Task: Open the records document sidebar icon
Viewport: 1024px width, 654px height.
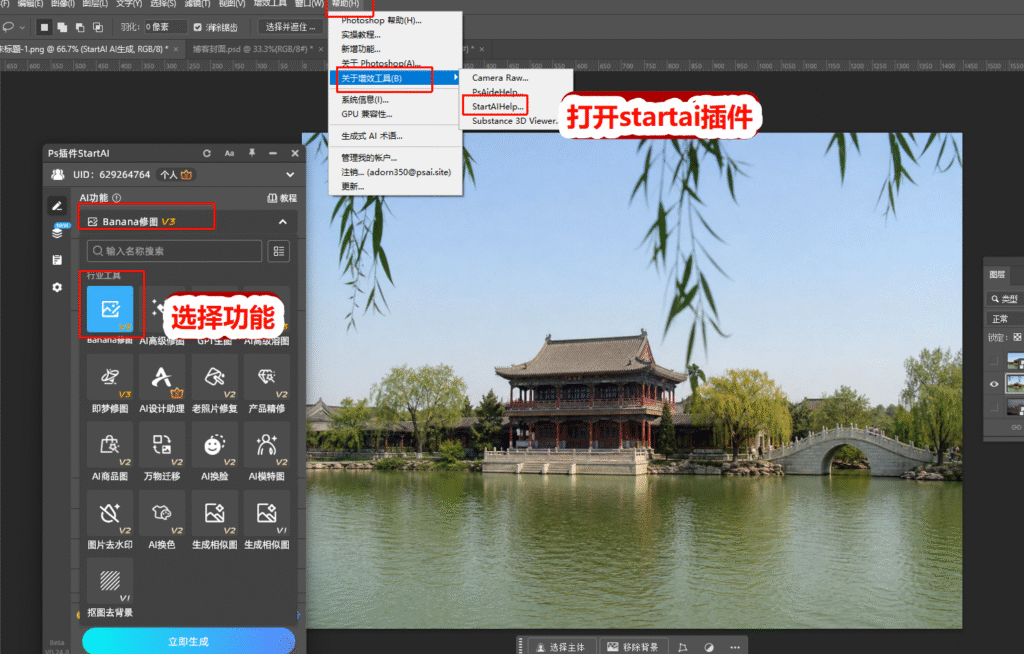Action: click(x=57, y=260)
